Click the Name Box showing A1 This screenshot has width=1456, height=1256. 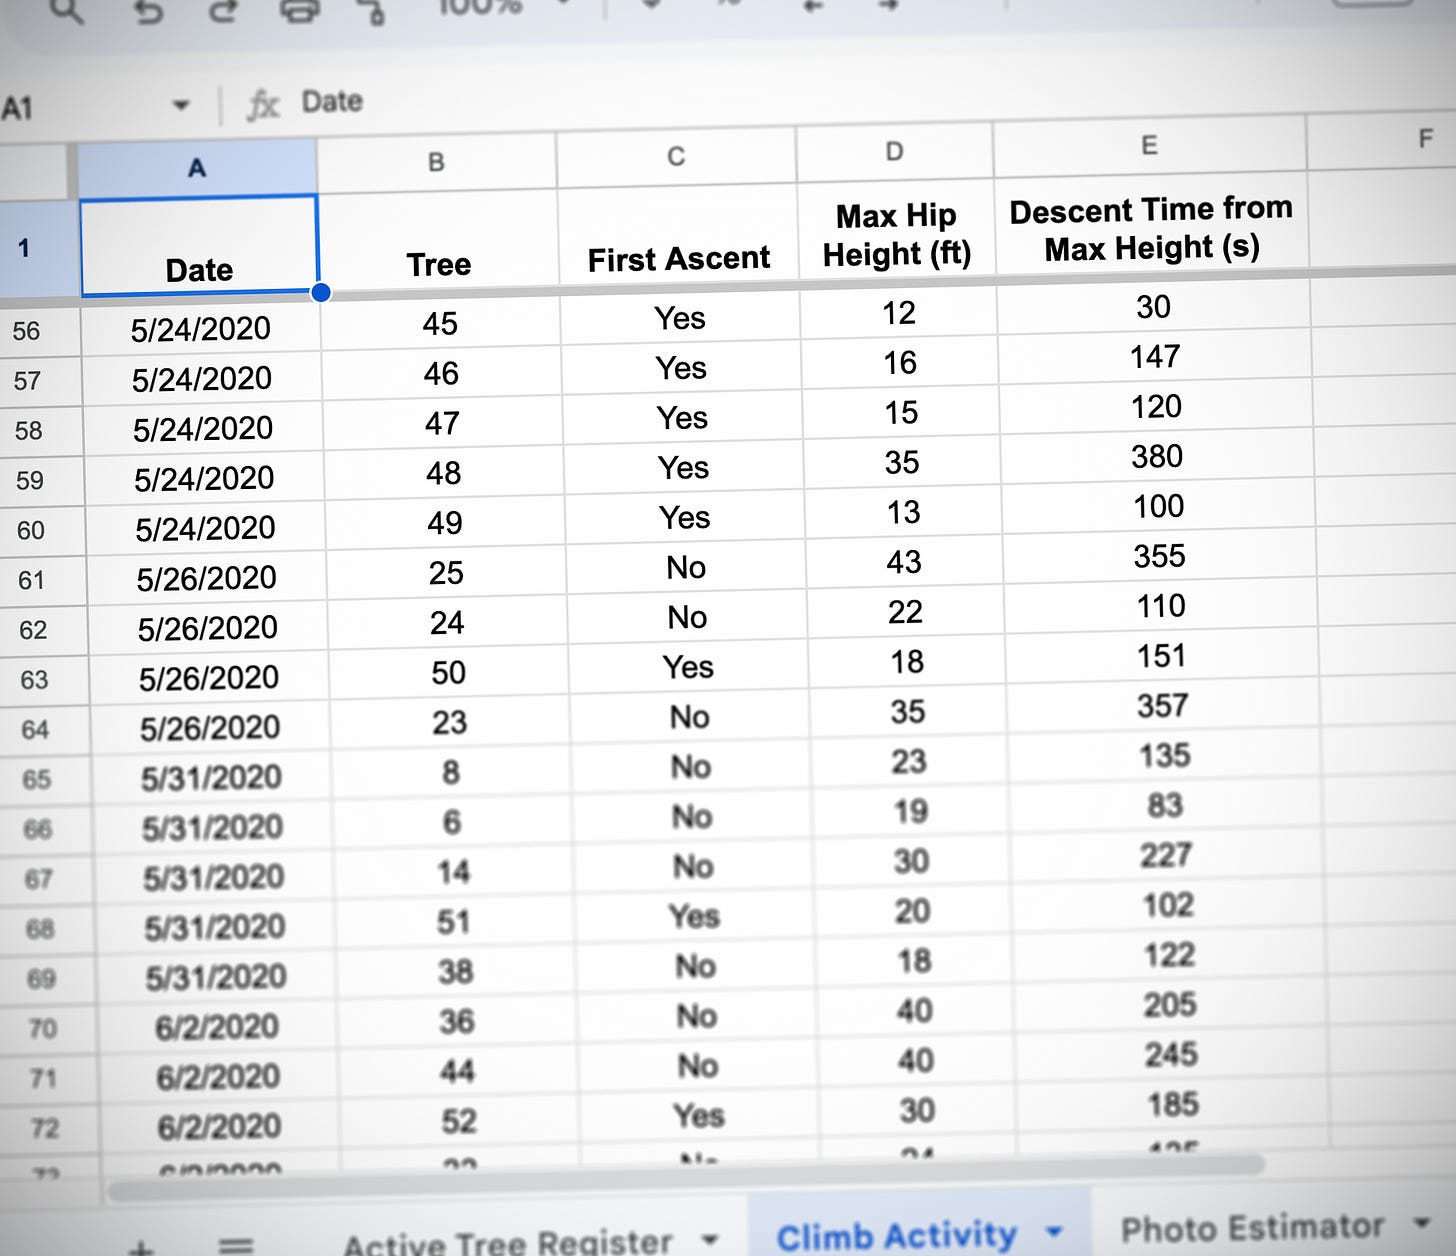(x=60, y=103)
